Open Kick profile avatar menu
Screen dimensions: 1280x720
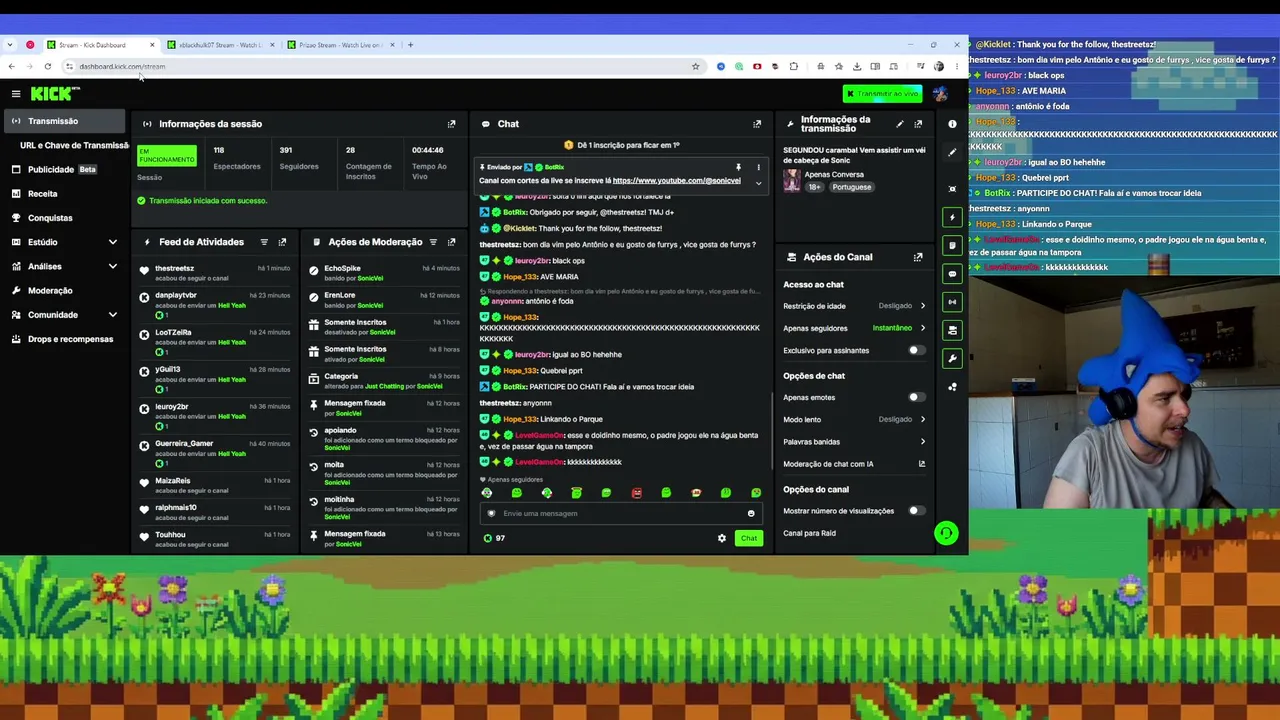click(940, 94)
